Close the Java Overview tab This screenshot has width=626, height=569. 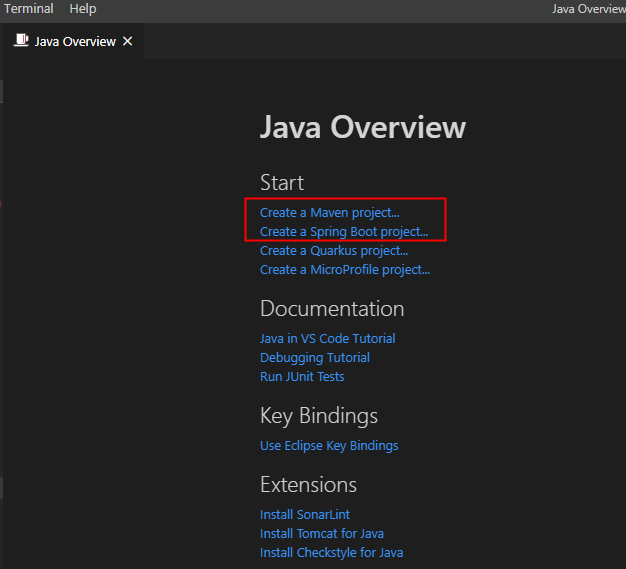[x=127, y=41]
